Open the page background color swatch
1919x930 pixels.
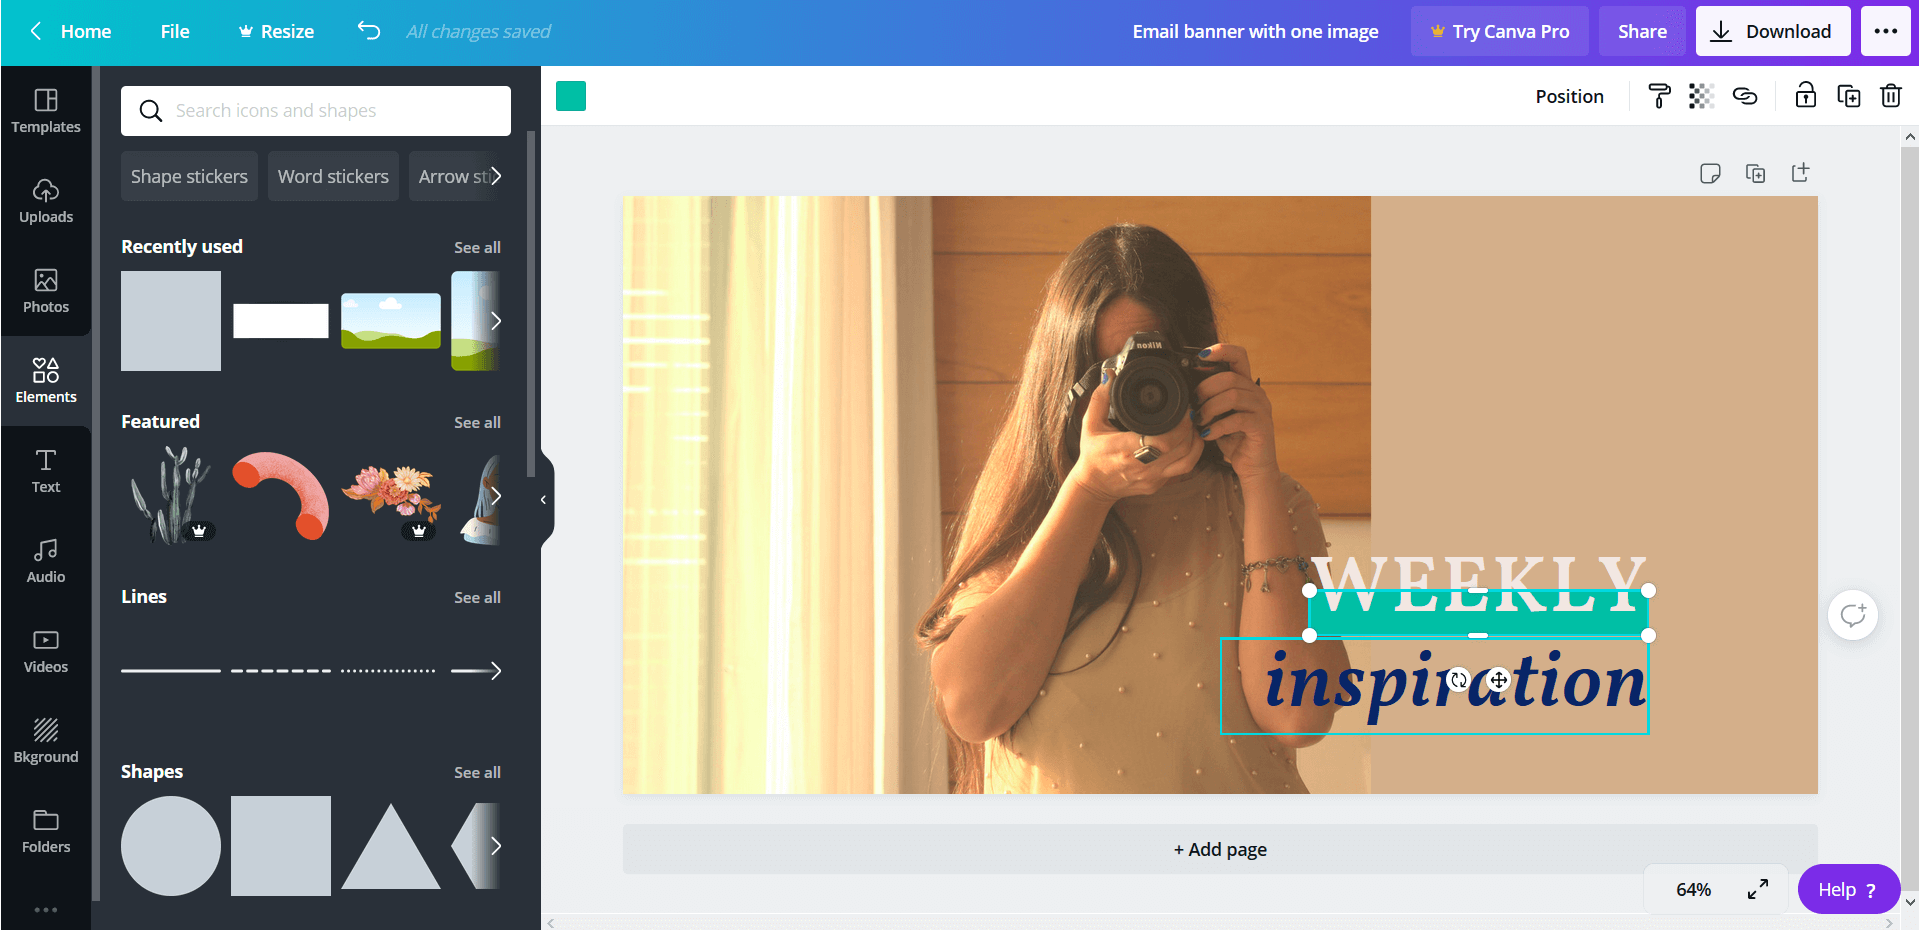[571, 96]
